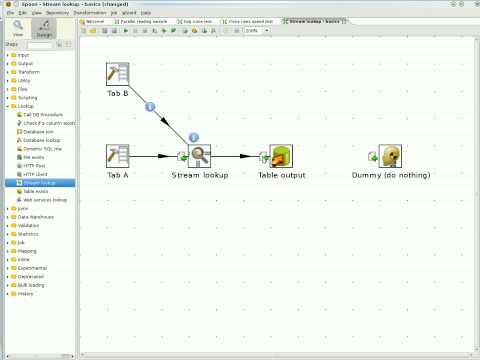Open the zoom percentage dropdown
Image resolution: width=480 pixels, height=360 pixels.
click(x=267, y=31)
